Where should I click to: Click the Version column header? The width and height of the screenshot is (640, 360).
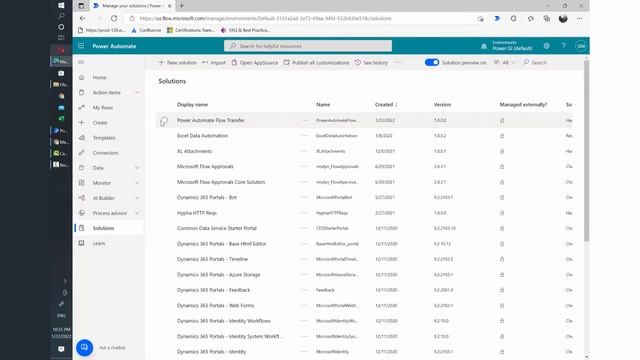442,105
